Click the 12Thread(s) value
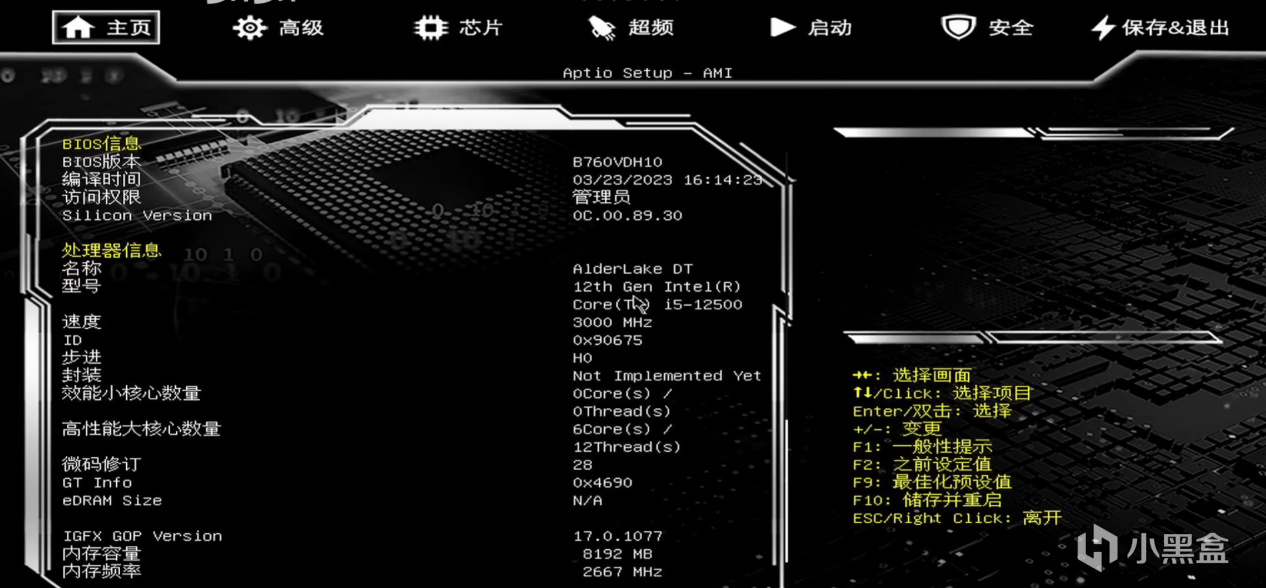 click(x=627, y=447)
